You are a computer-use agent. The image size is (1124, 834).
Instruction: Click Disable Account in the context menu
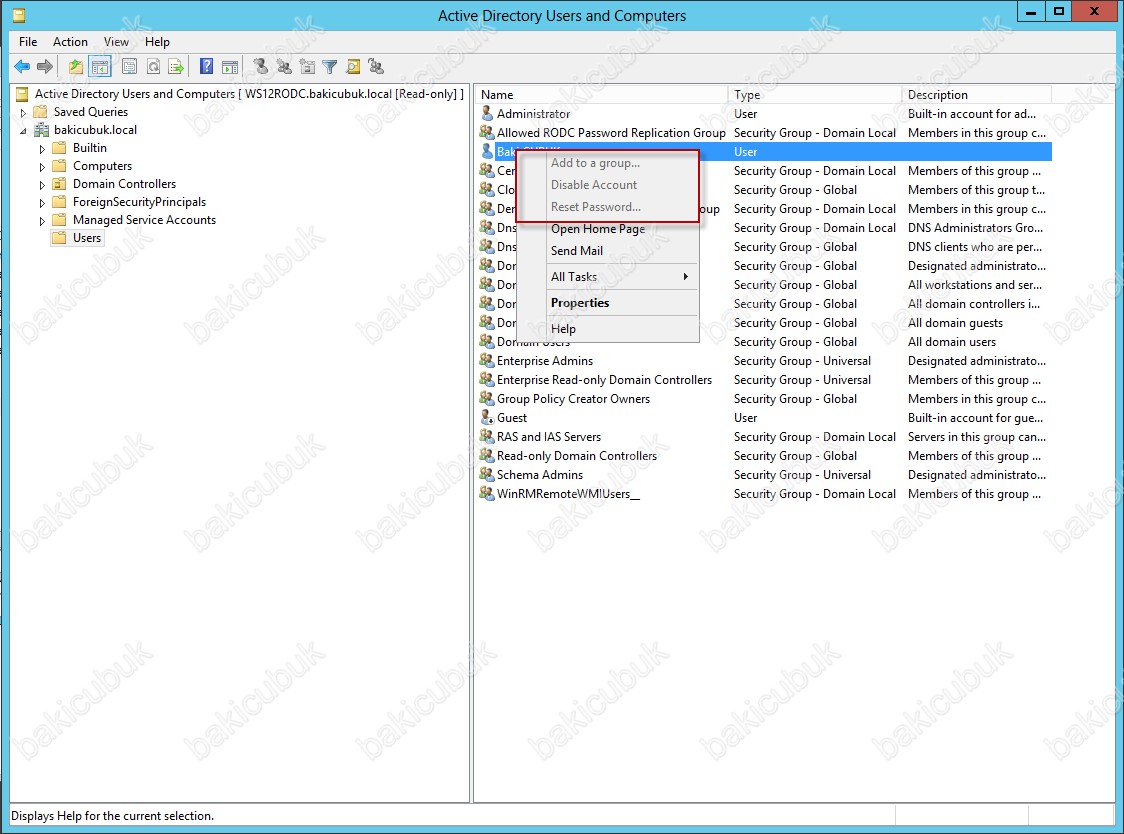(x=608, y=184)
